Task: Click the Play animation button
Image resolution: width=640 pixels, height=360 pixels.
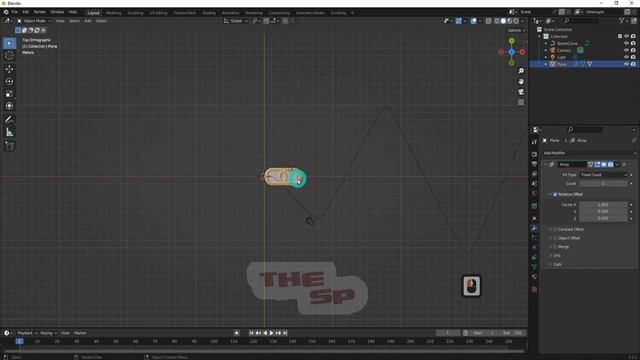Action: (271, 333)
